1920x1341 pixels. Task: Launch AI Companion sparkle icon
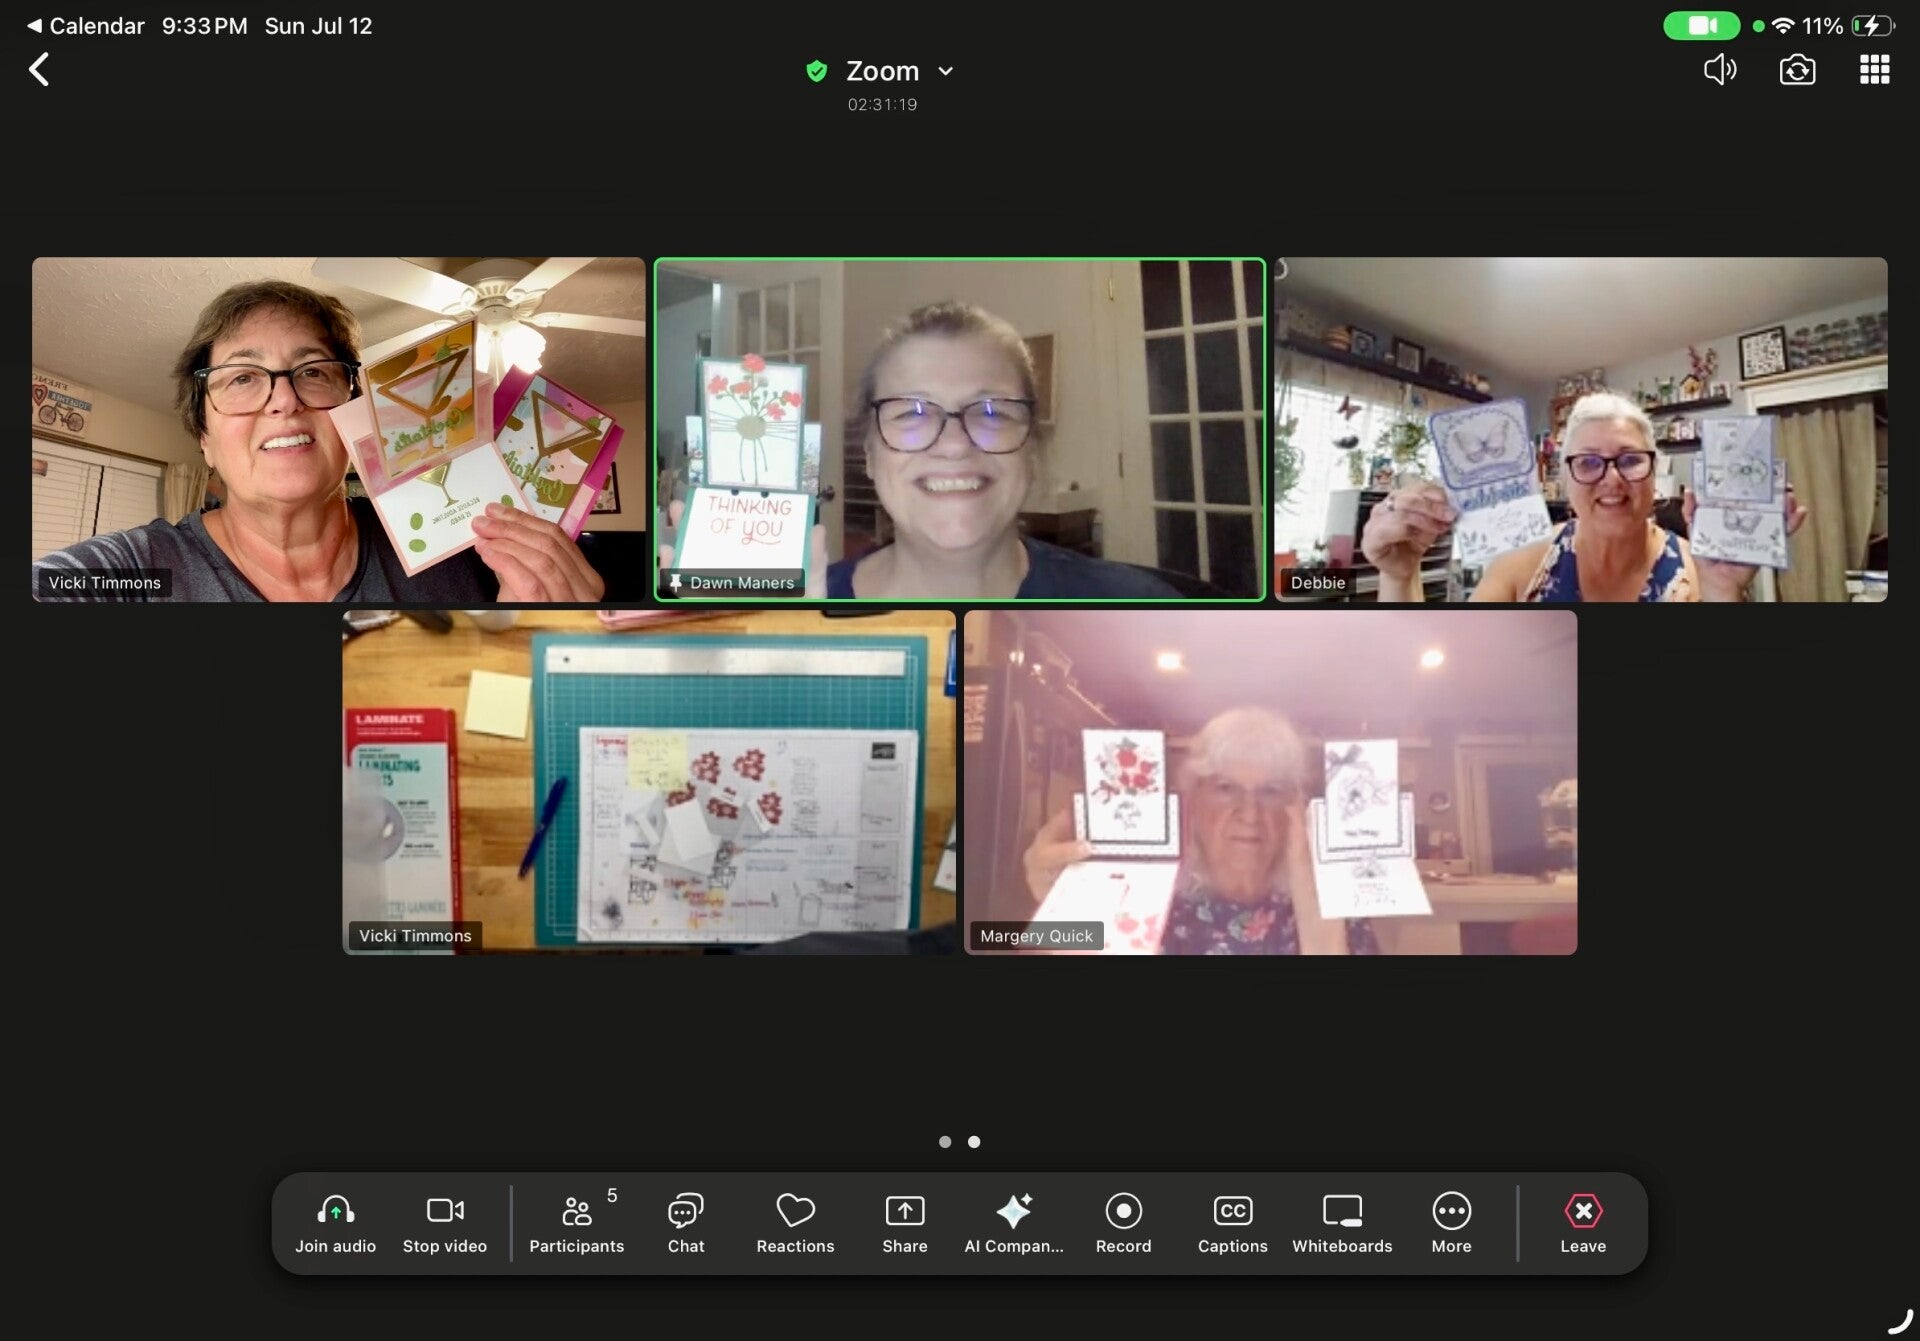[x=1014, y=1223]
